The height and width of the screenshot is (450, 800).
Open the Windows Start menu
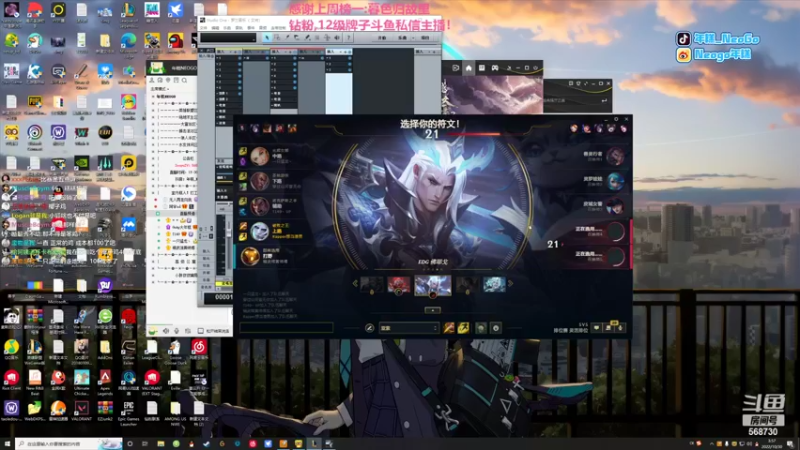pyautogui.click(x=7, y=444)
